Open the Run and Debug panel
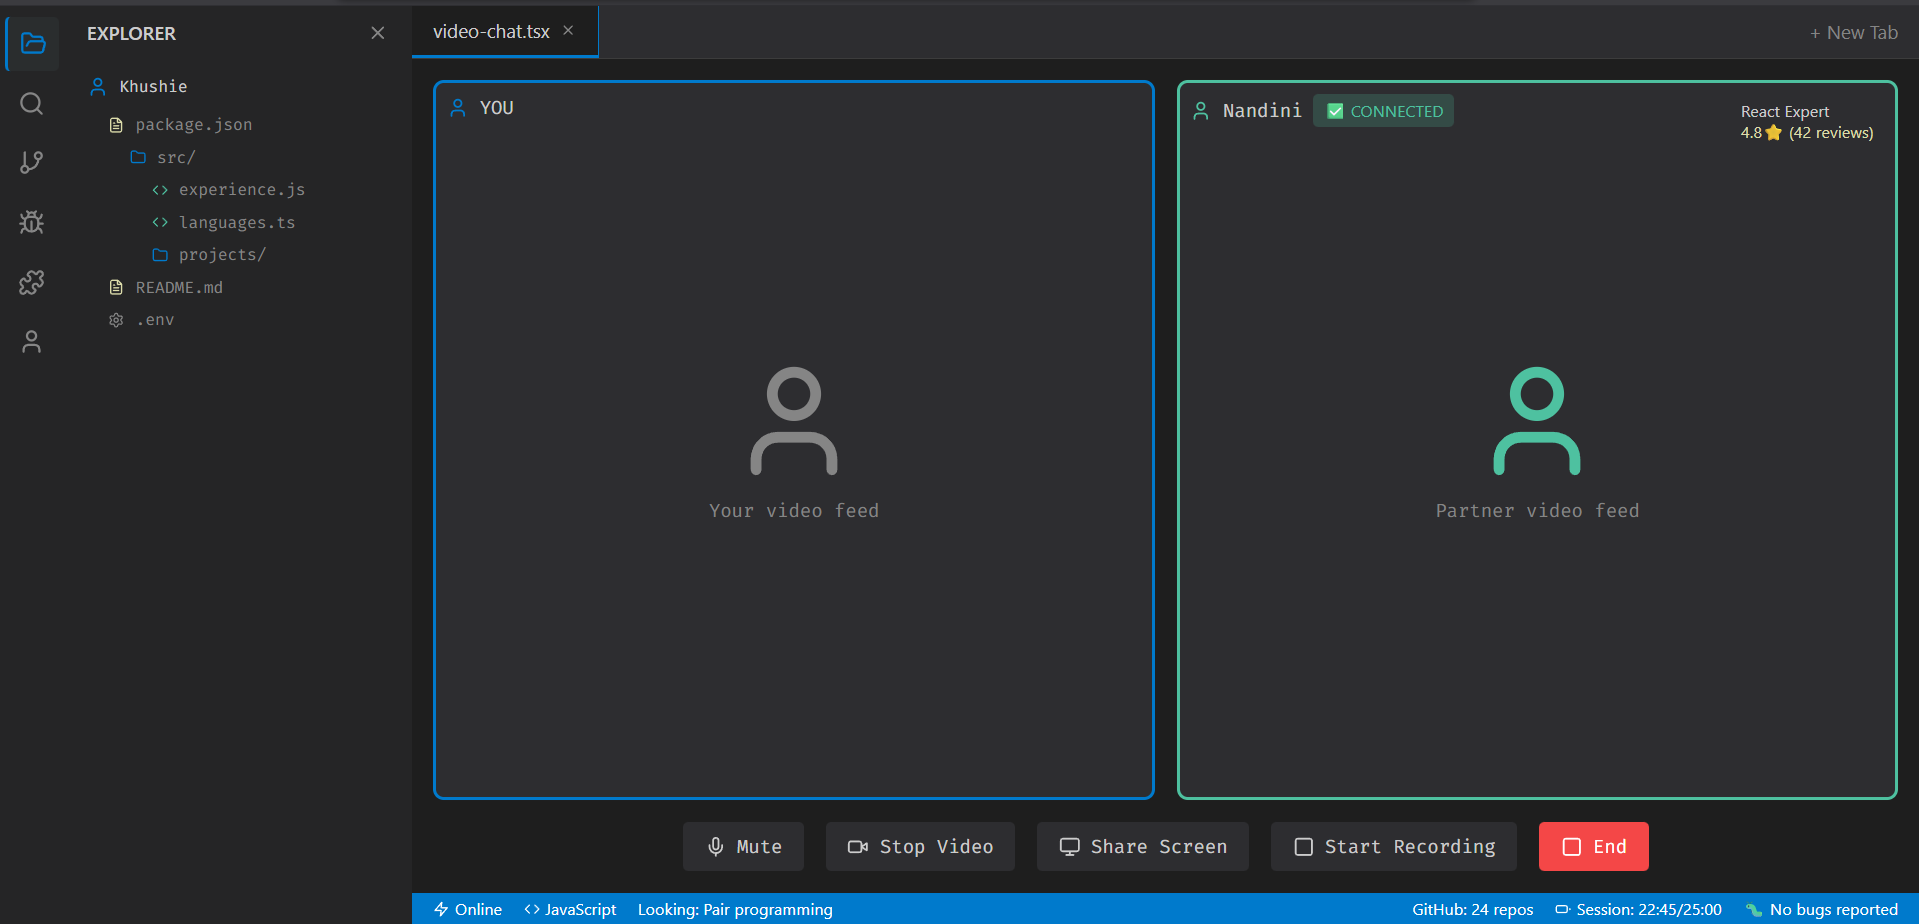Image resolution: width=1919 pixels, height=924 pixels. 31,222
